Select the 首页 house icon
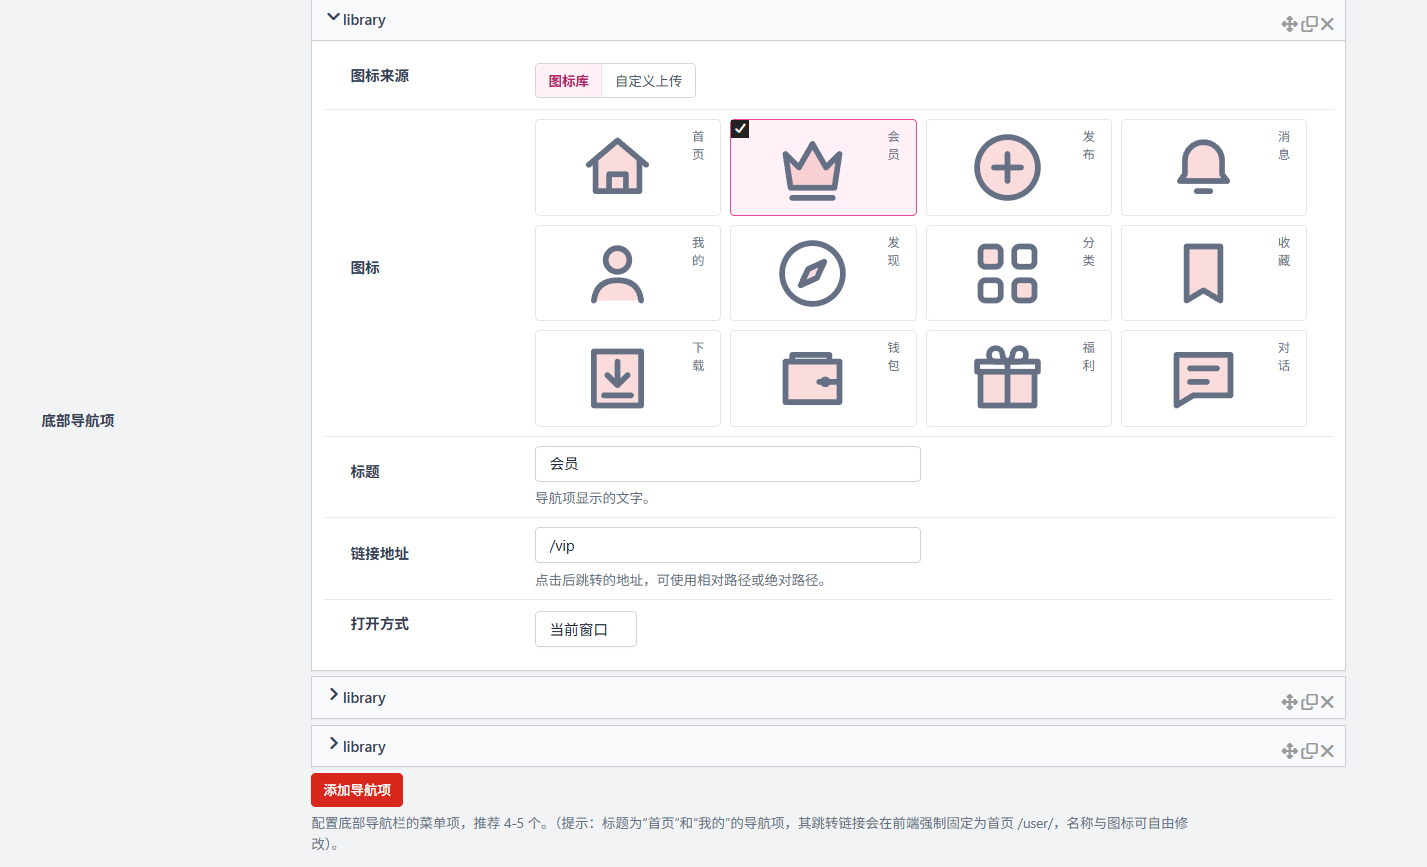Viewport: 1427px width, 867px height. (628, 167)
